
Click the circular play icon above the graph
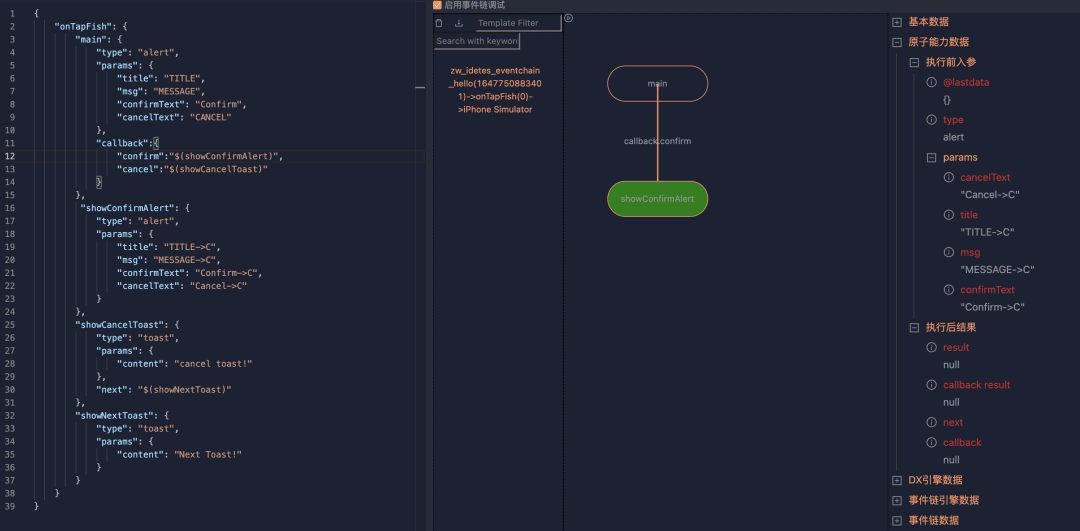(x=569, y=18)
